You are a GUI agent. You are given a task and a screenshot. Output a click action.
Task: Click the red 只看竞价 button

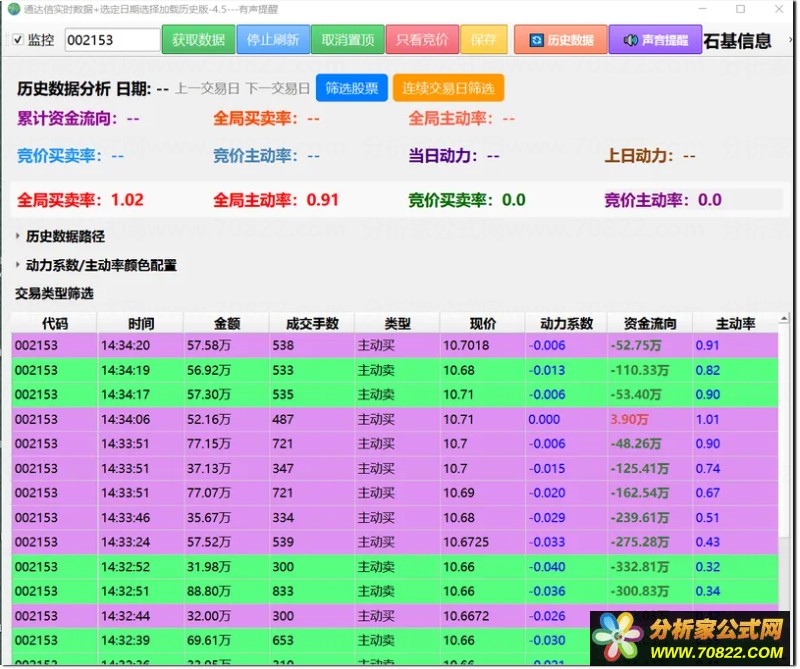click(422, 39)
